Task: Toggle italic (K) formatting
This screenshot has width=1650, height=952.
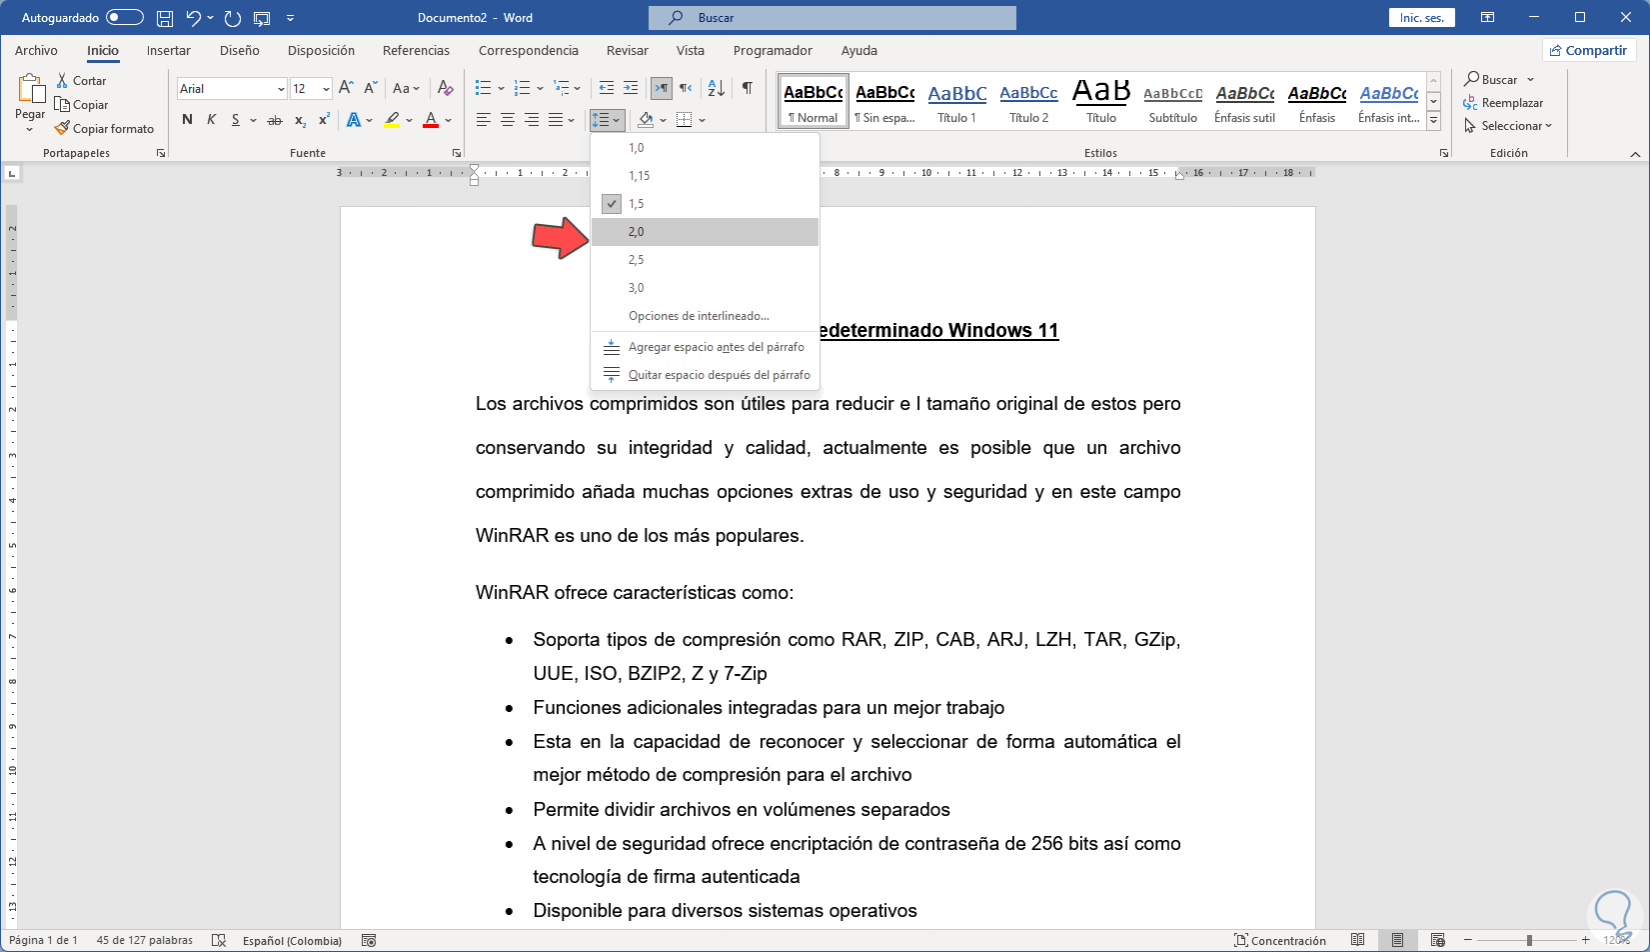Action: tap(211, 120)
